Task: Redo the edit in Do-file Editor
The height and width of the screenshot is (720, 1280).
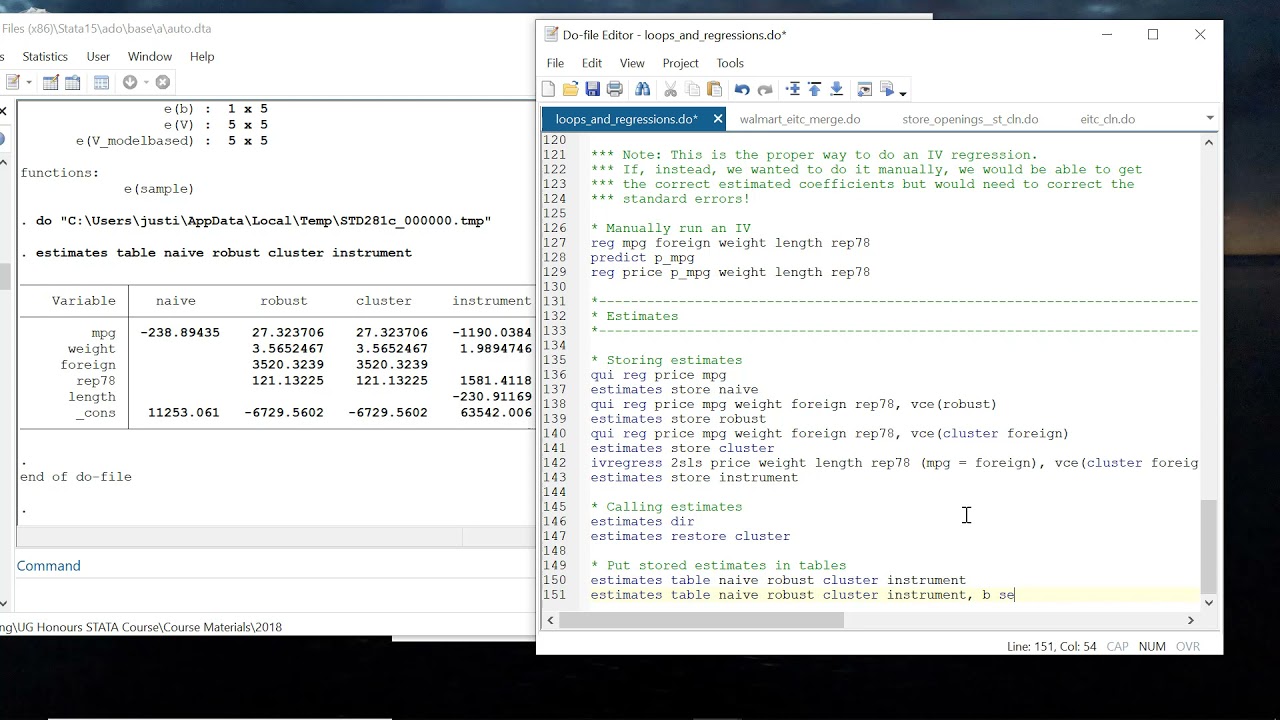Action: 765,89
